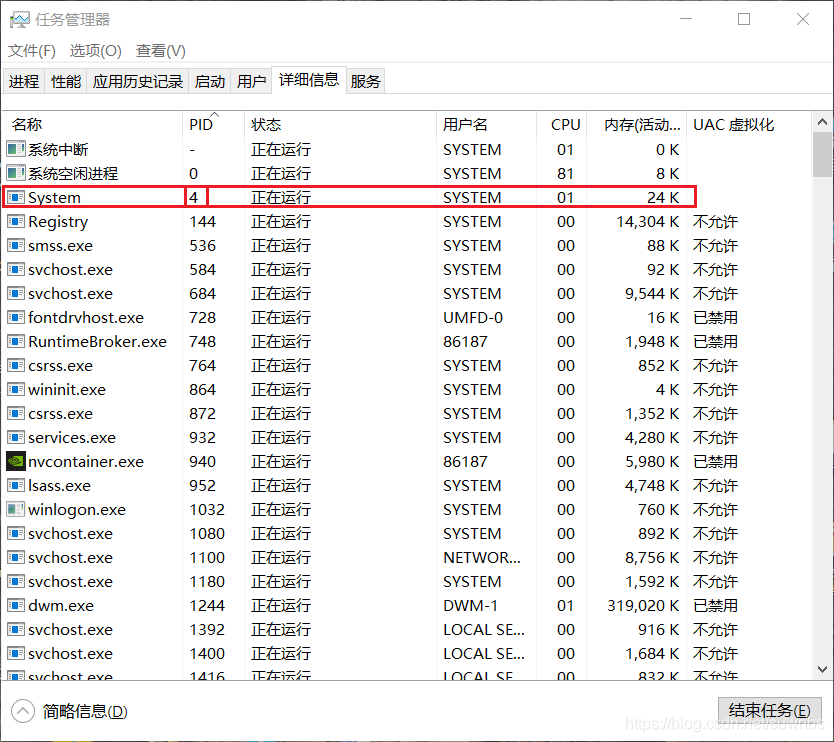Click the vertical scrollbar thumb
The image size is (834, 742).
click(822, 154)
